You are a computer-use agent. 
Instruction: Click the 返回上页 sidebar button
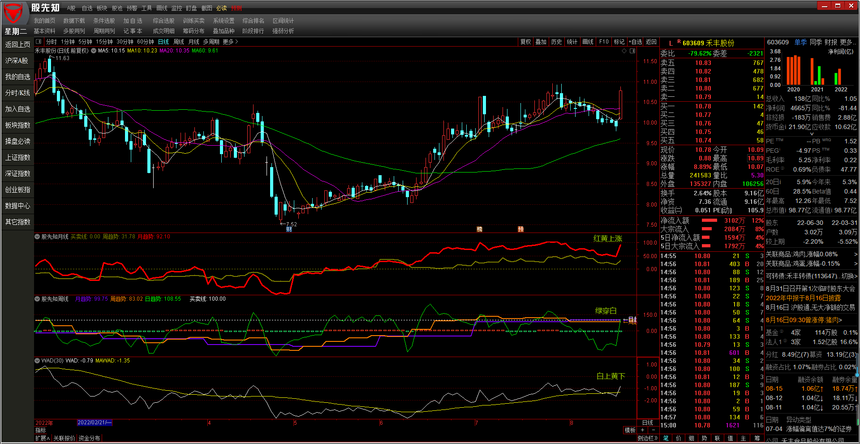tap(18, 44)
